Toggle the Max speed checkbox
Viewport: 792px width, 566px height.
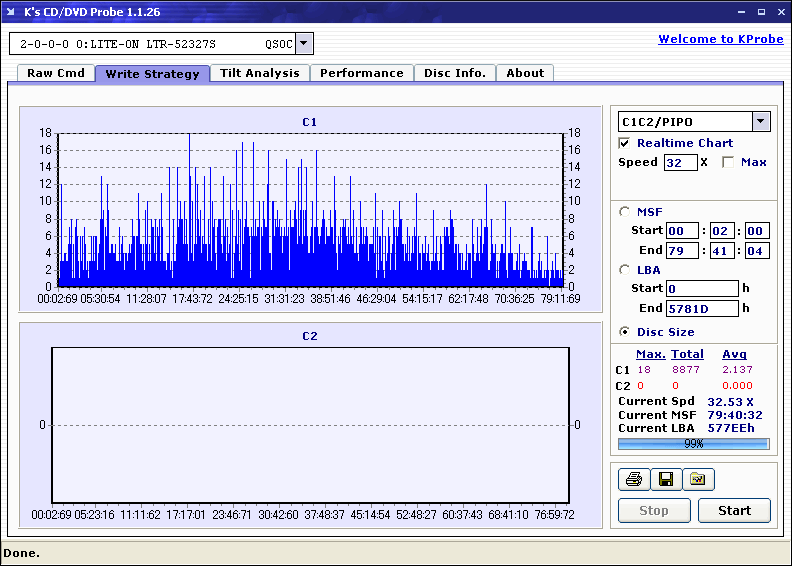coord(728,162)
